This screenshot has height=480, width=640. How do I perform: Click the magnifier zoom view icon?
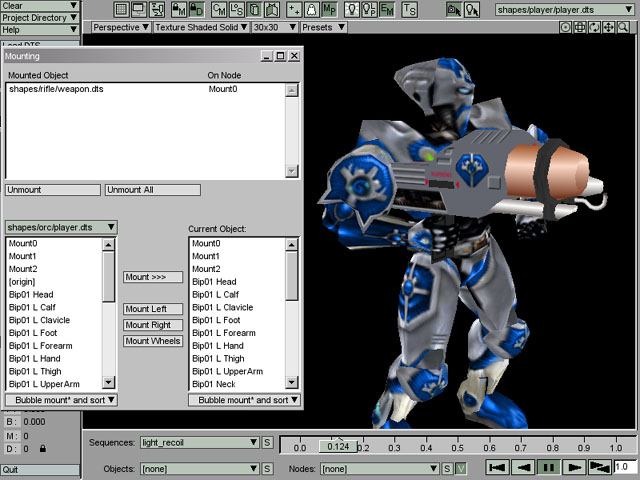pos(623,27)
